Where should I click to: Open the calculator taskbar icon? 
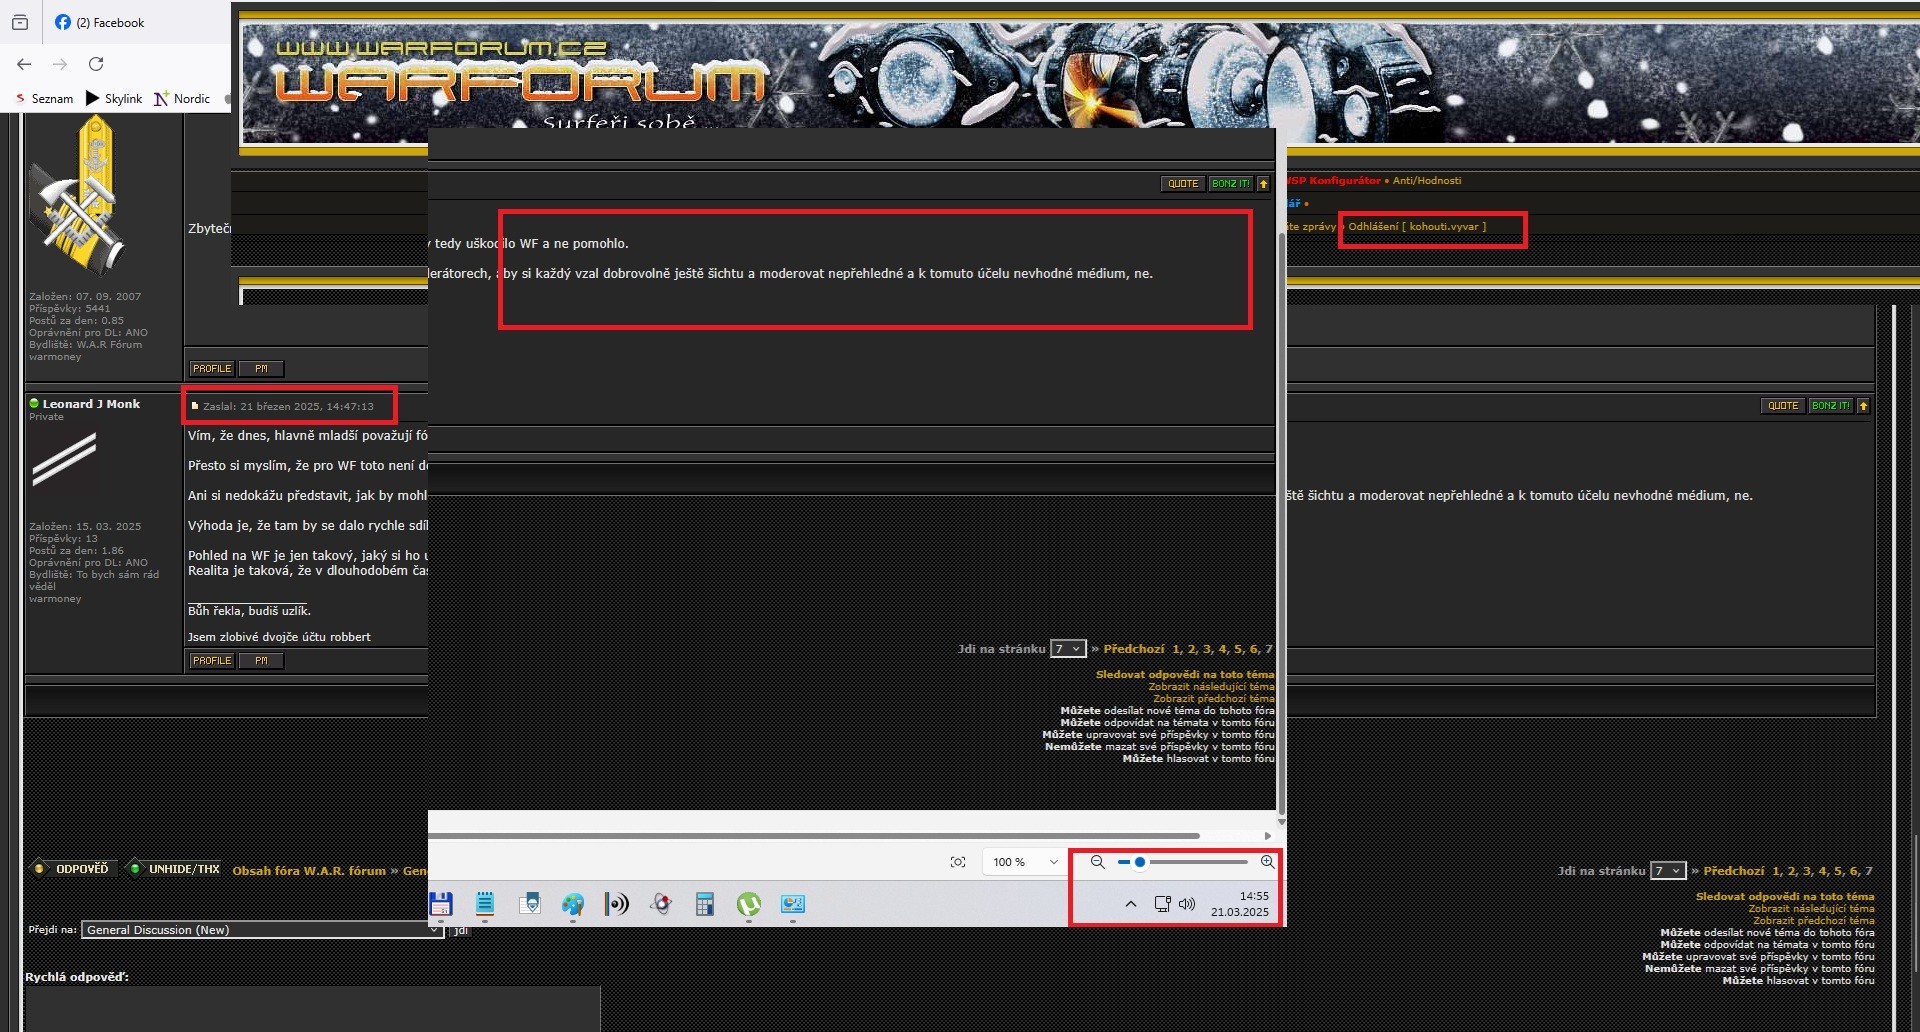[705, 904]
